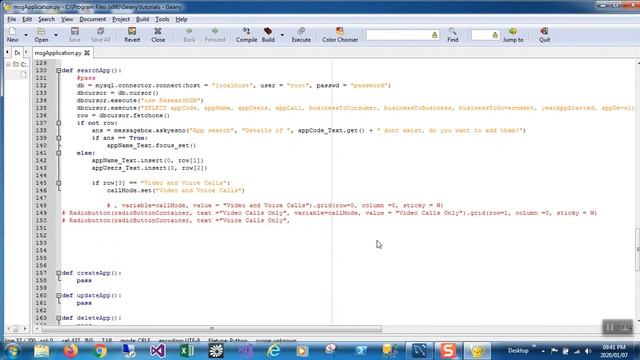Open the View menu
Screen dimensions: 640x360
click(67, 19)
